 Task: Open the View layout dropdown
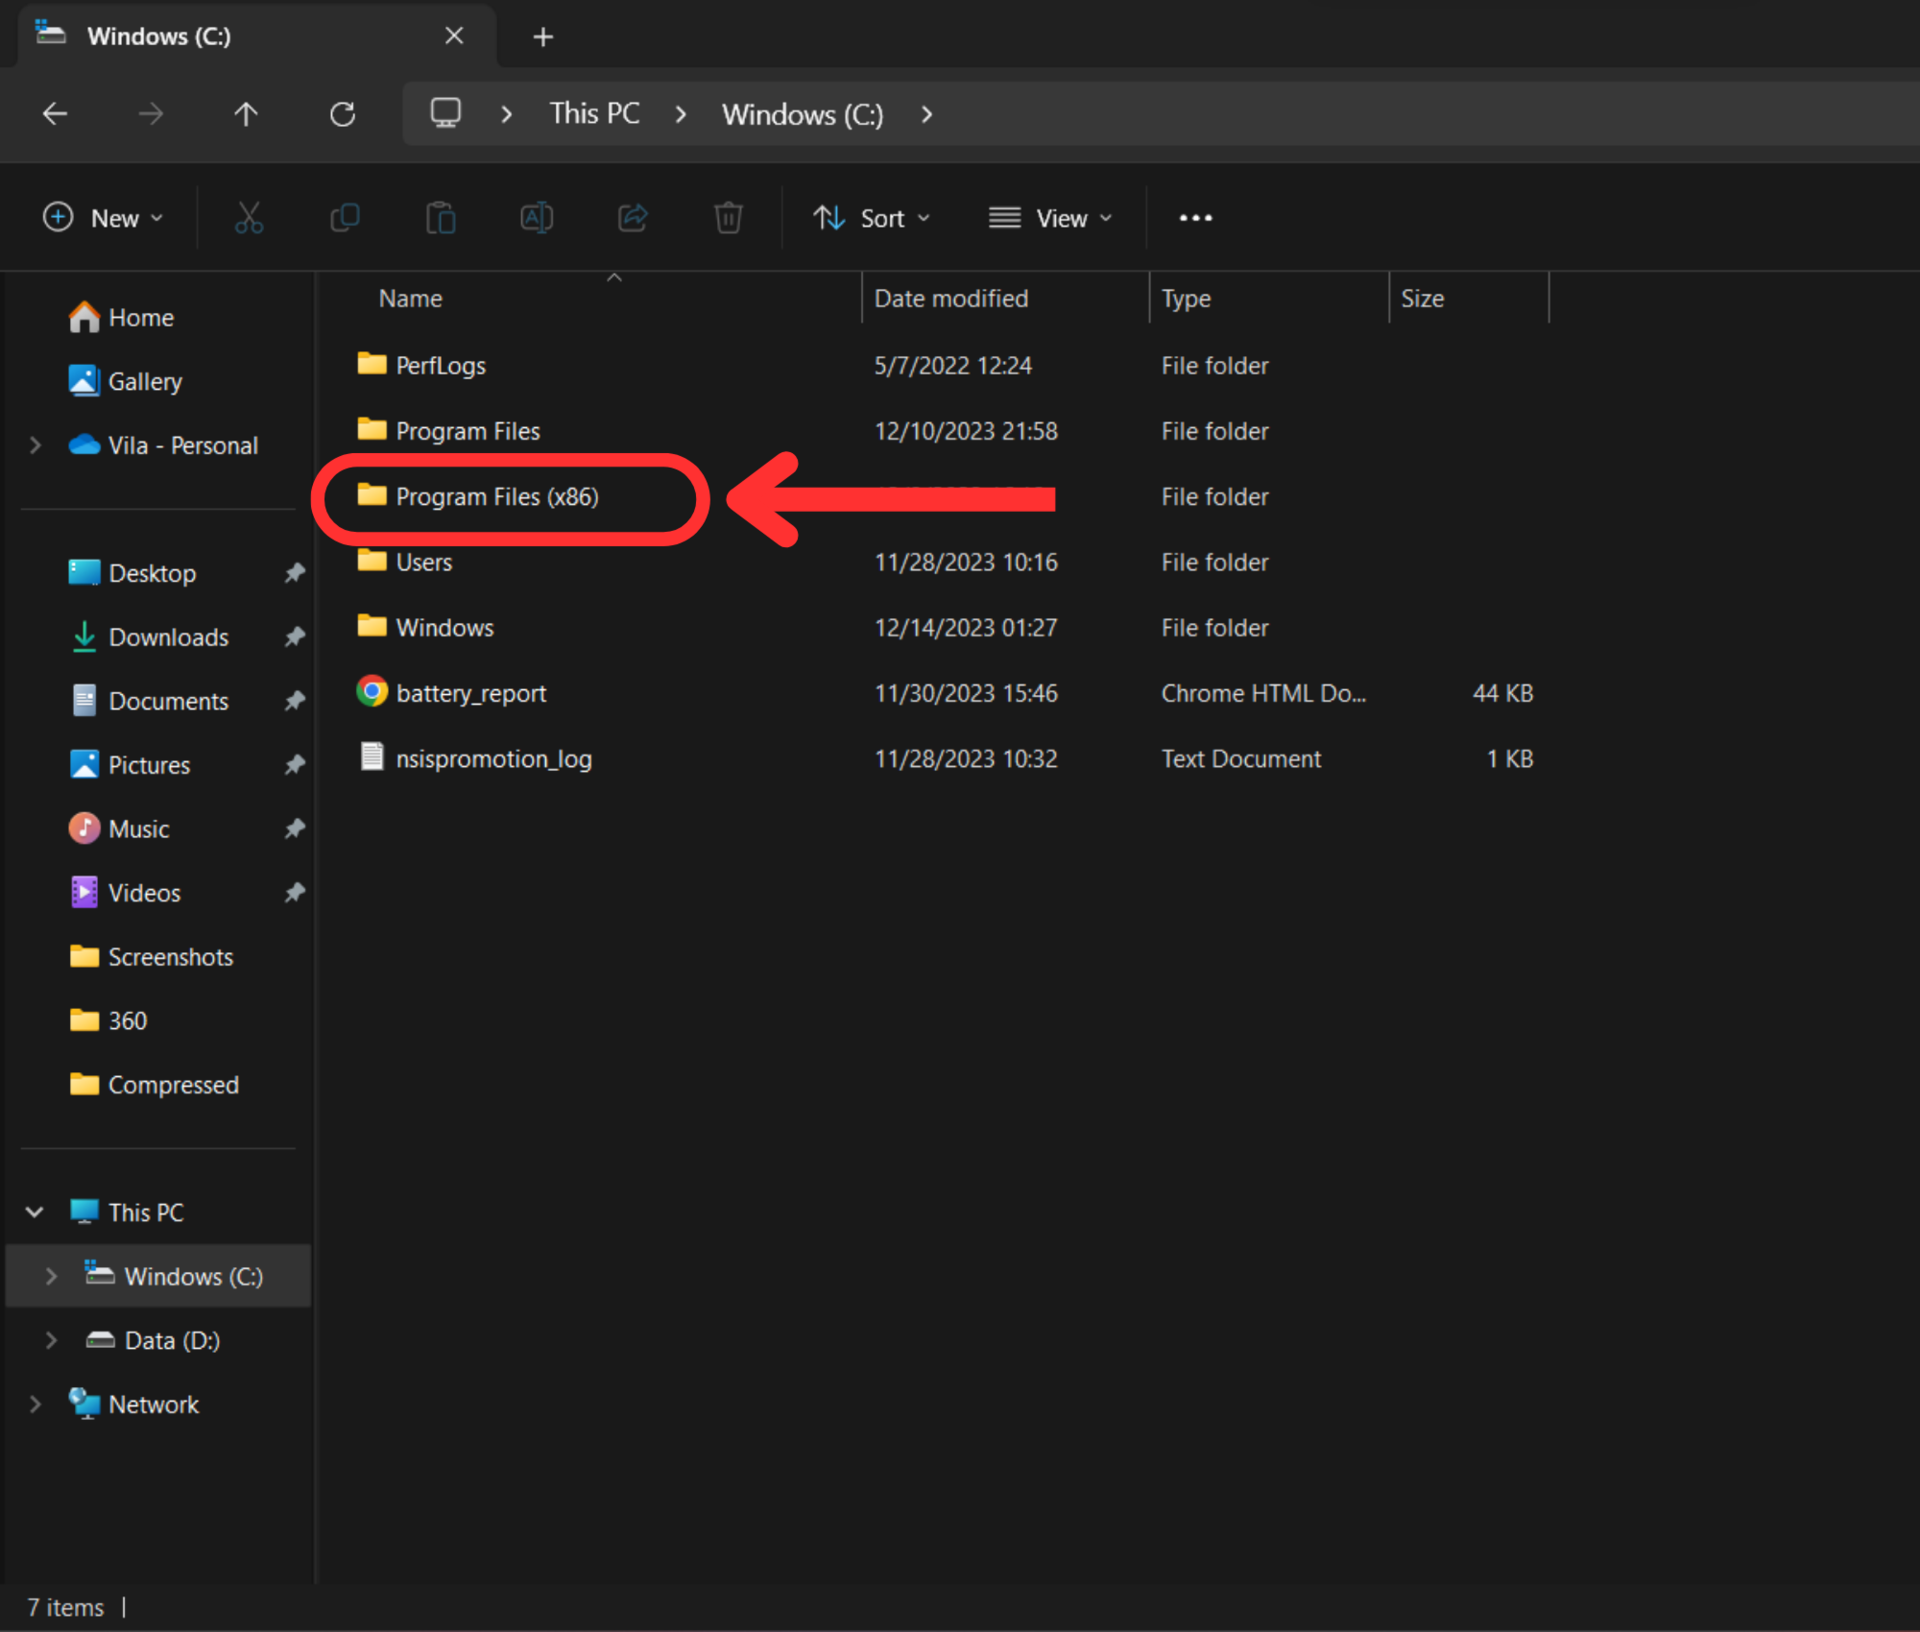1050,217
